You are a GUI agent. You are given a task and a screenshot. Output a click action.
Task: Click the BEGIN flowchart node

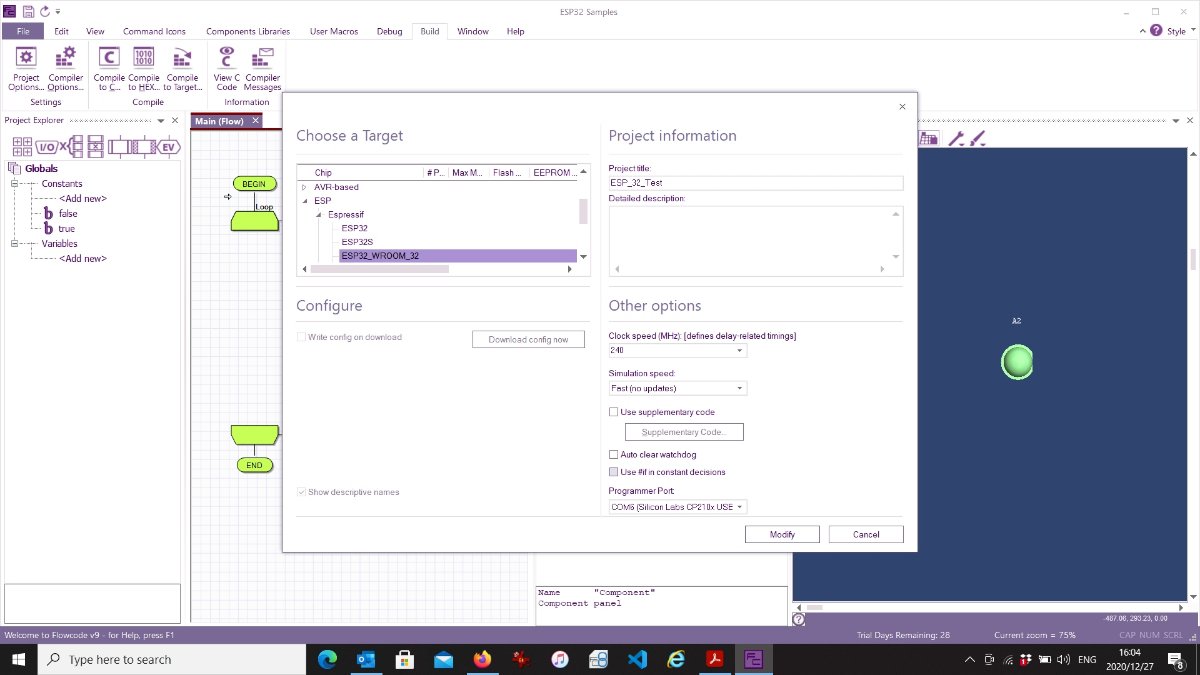(x=254, y=184)
